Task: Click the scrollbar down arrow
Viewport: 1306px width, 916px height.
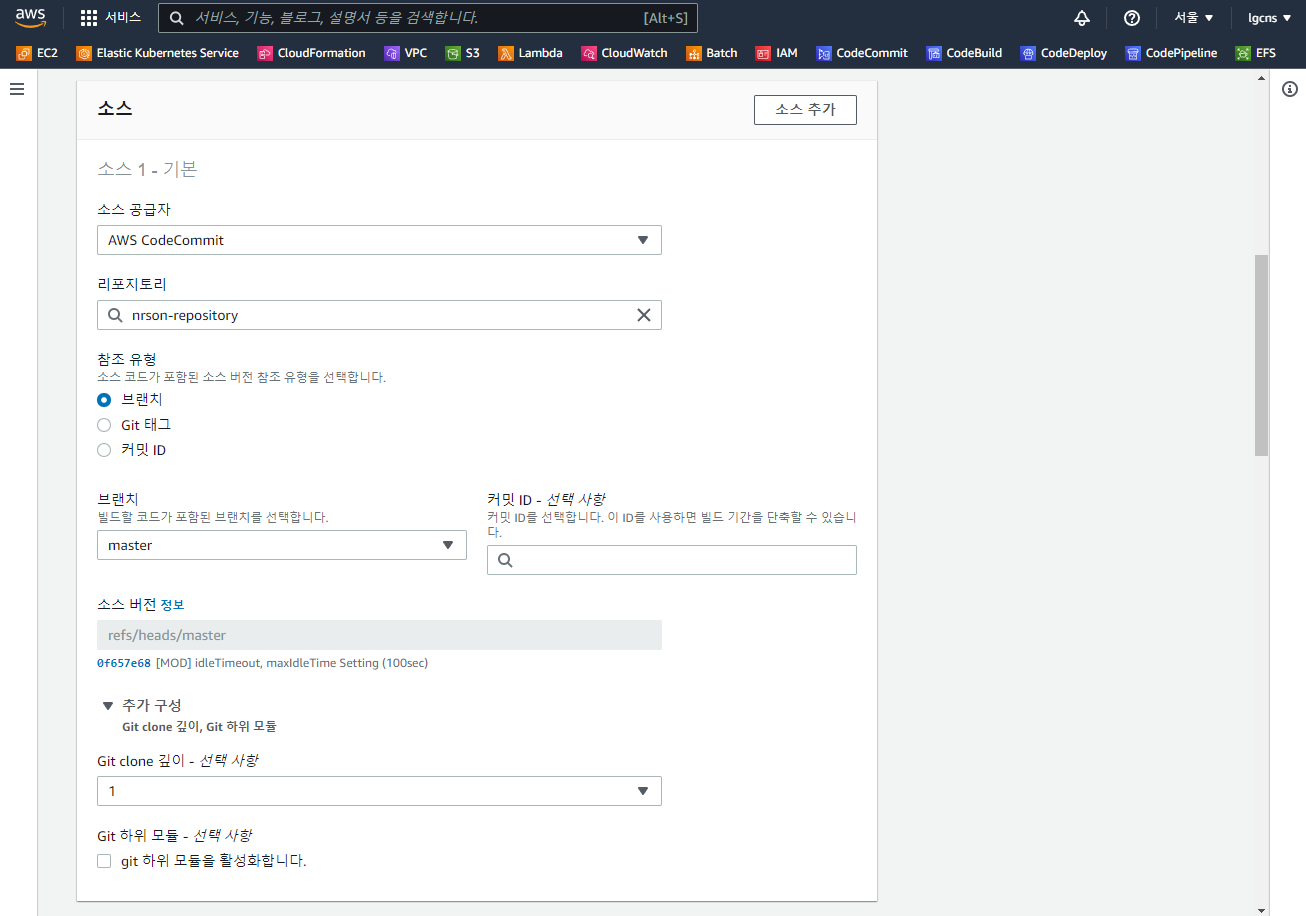Action: [1262, 909]
